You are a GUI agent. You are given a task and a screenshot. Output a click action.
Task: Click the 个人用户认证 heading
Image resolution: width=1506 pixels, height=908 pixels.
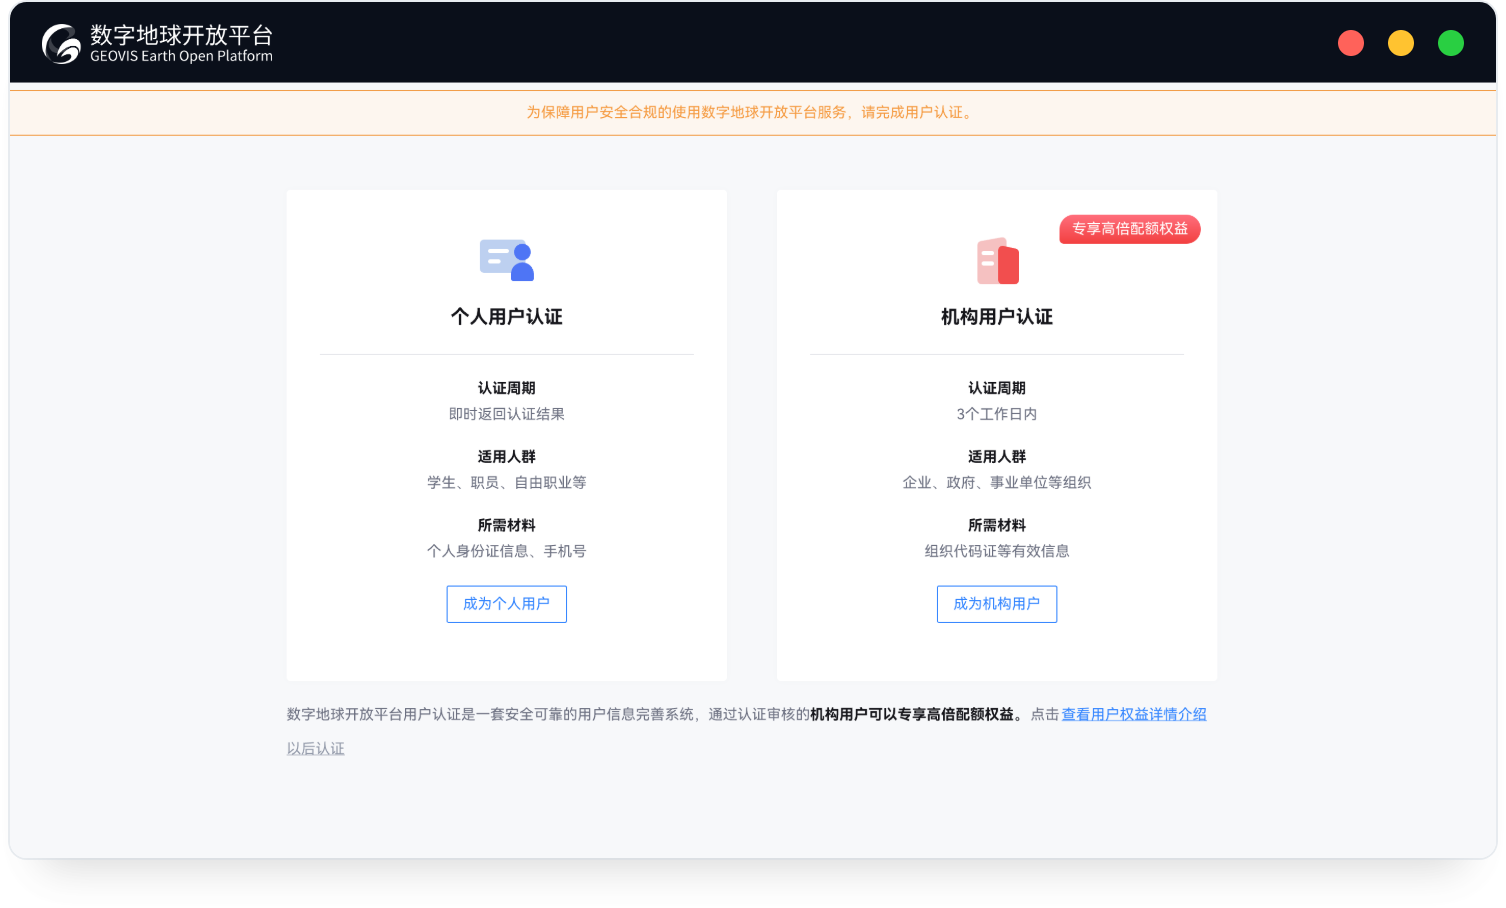507,317
